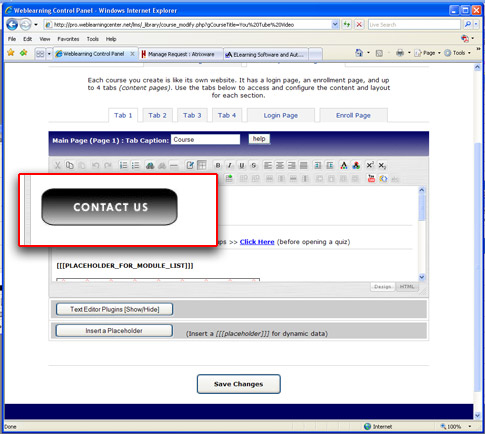
Task: Switch editor to HTML view
Action: tap(407, 287)
